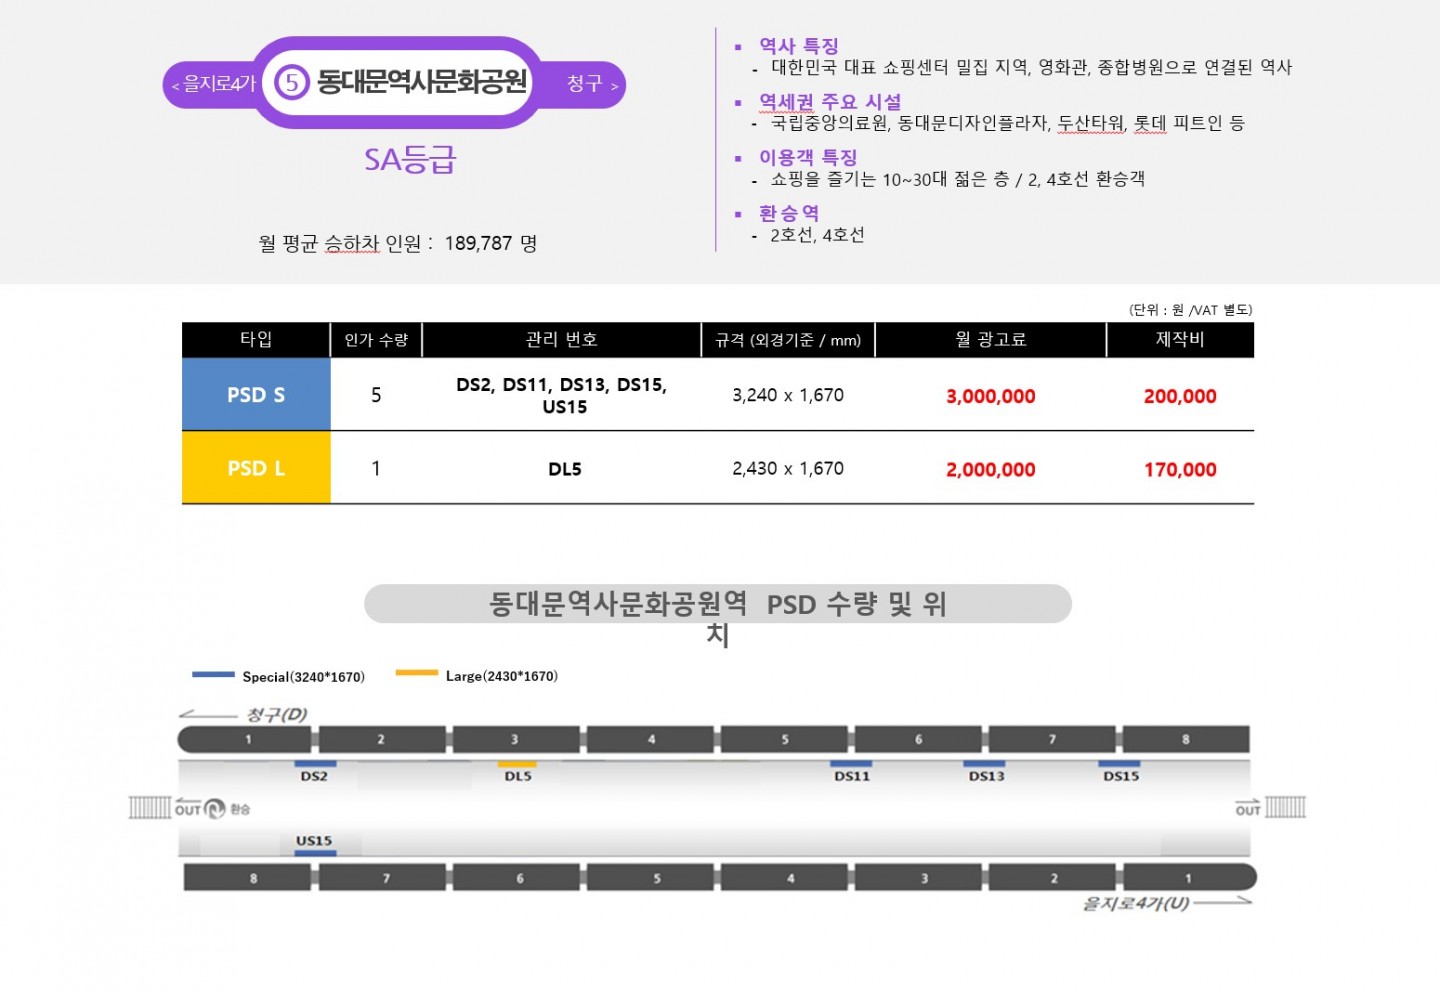
Task: Click the 규격 (외경기준 / mm) header
Action: click(x=788, y=339)
